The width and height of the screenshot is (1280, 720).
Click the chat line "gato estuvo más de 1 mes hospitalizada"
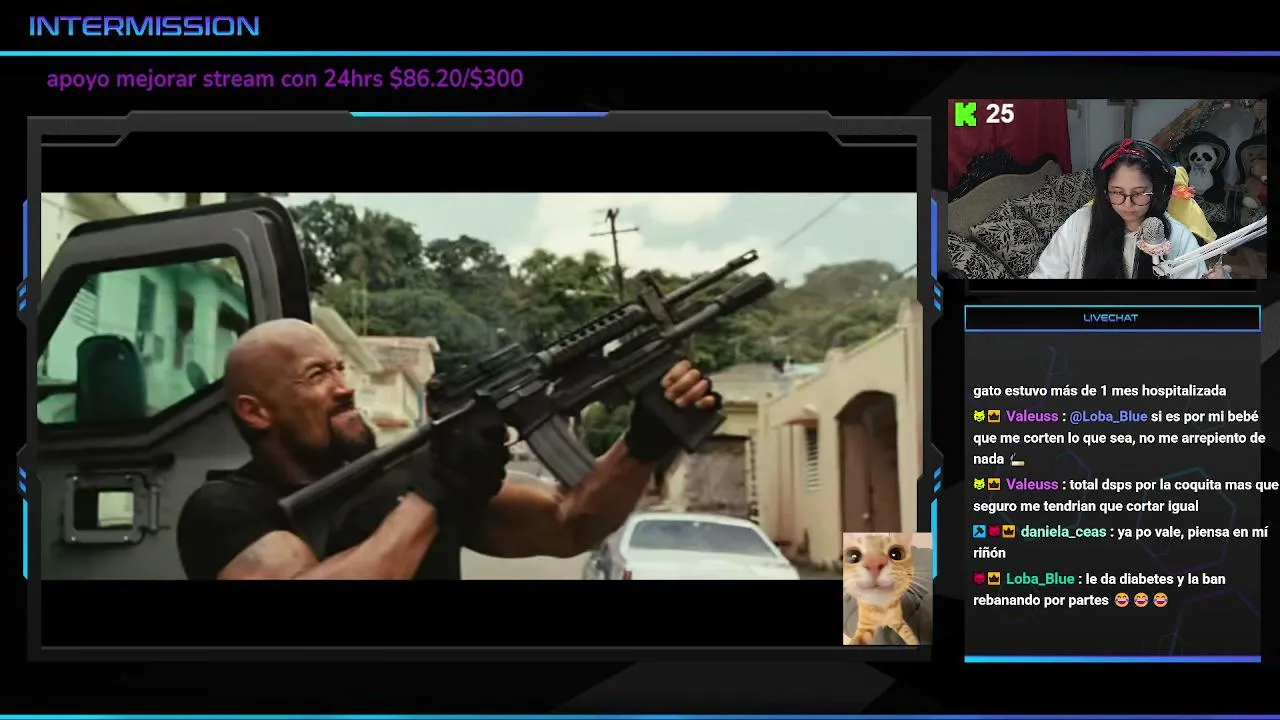click(1099, 391)
